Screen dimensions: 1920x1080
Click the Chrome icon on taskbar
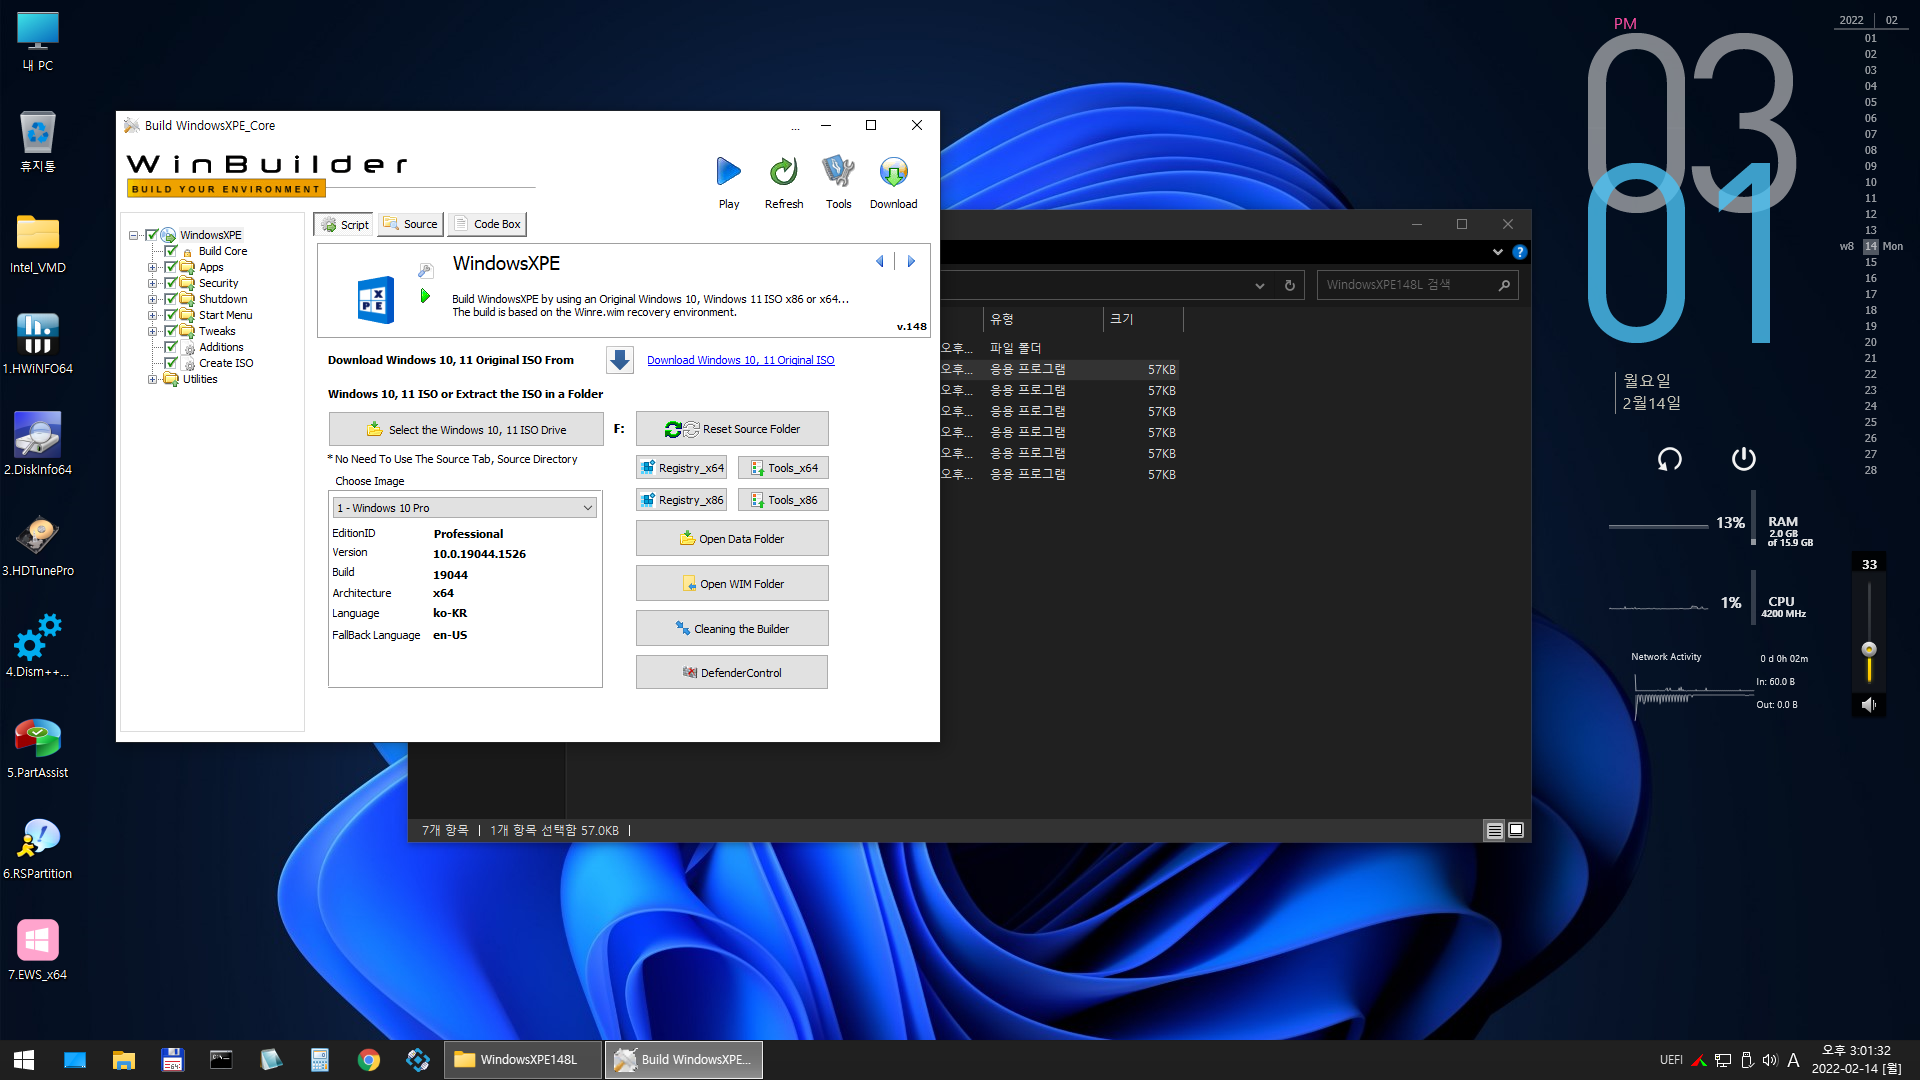click(369, 1060)
